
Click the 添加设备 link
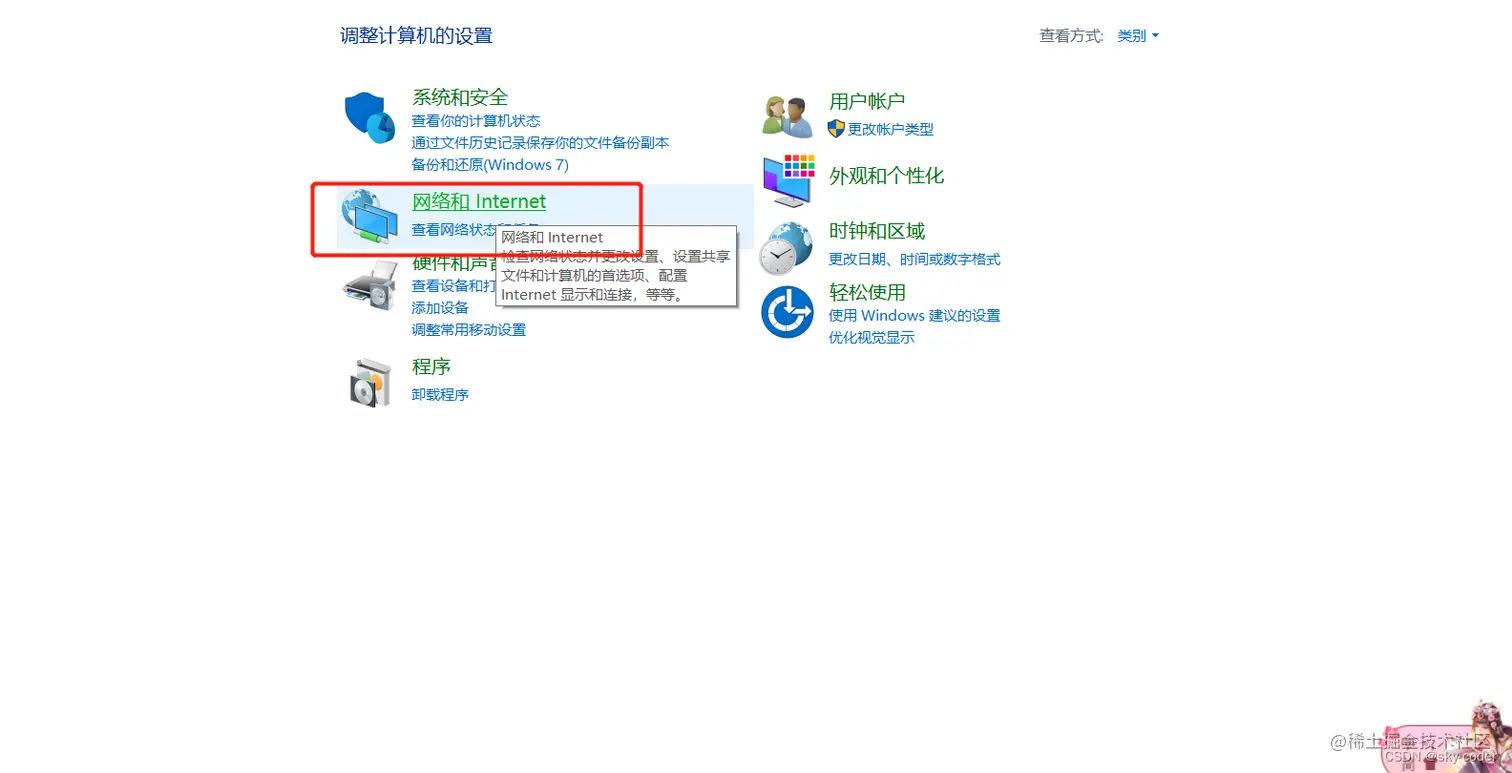coord(440,307)
